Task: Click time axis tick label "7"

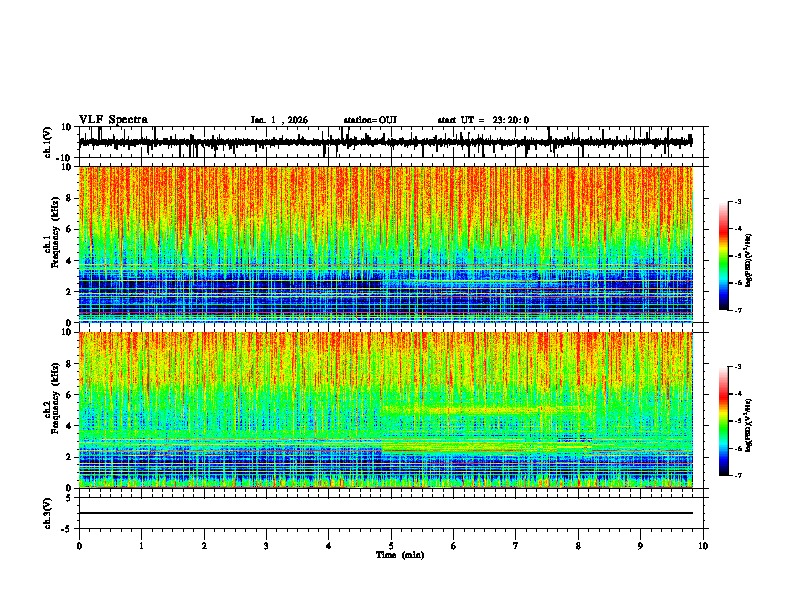Action: [516, 546]
